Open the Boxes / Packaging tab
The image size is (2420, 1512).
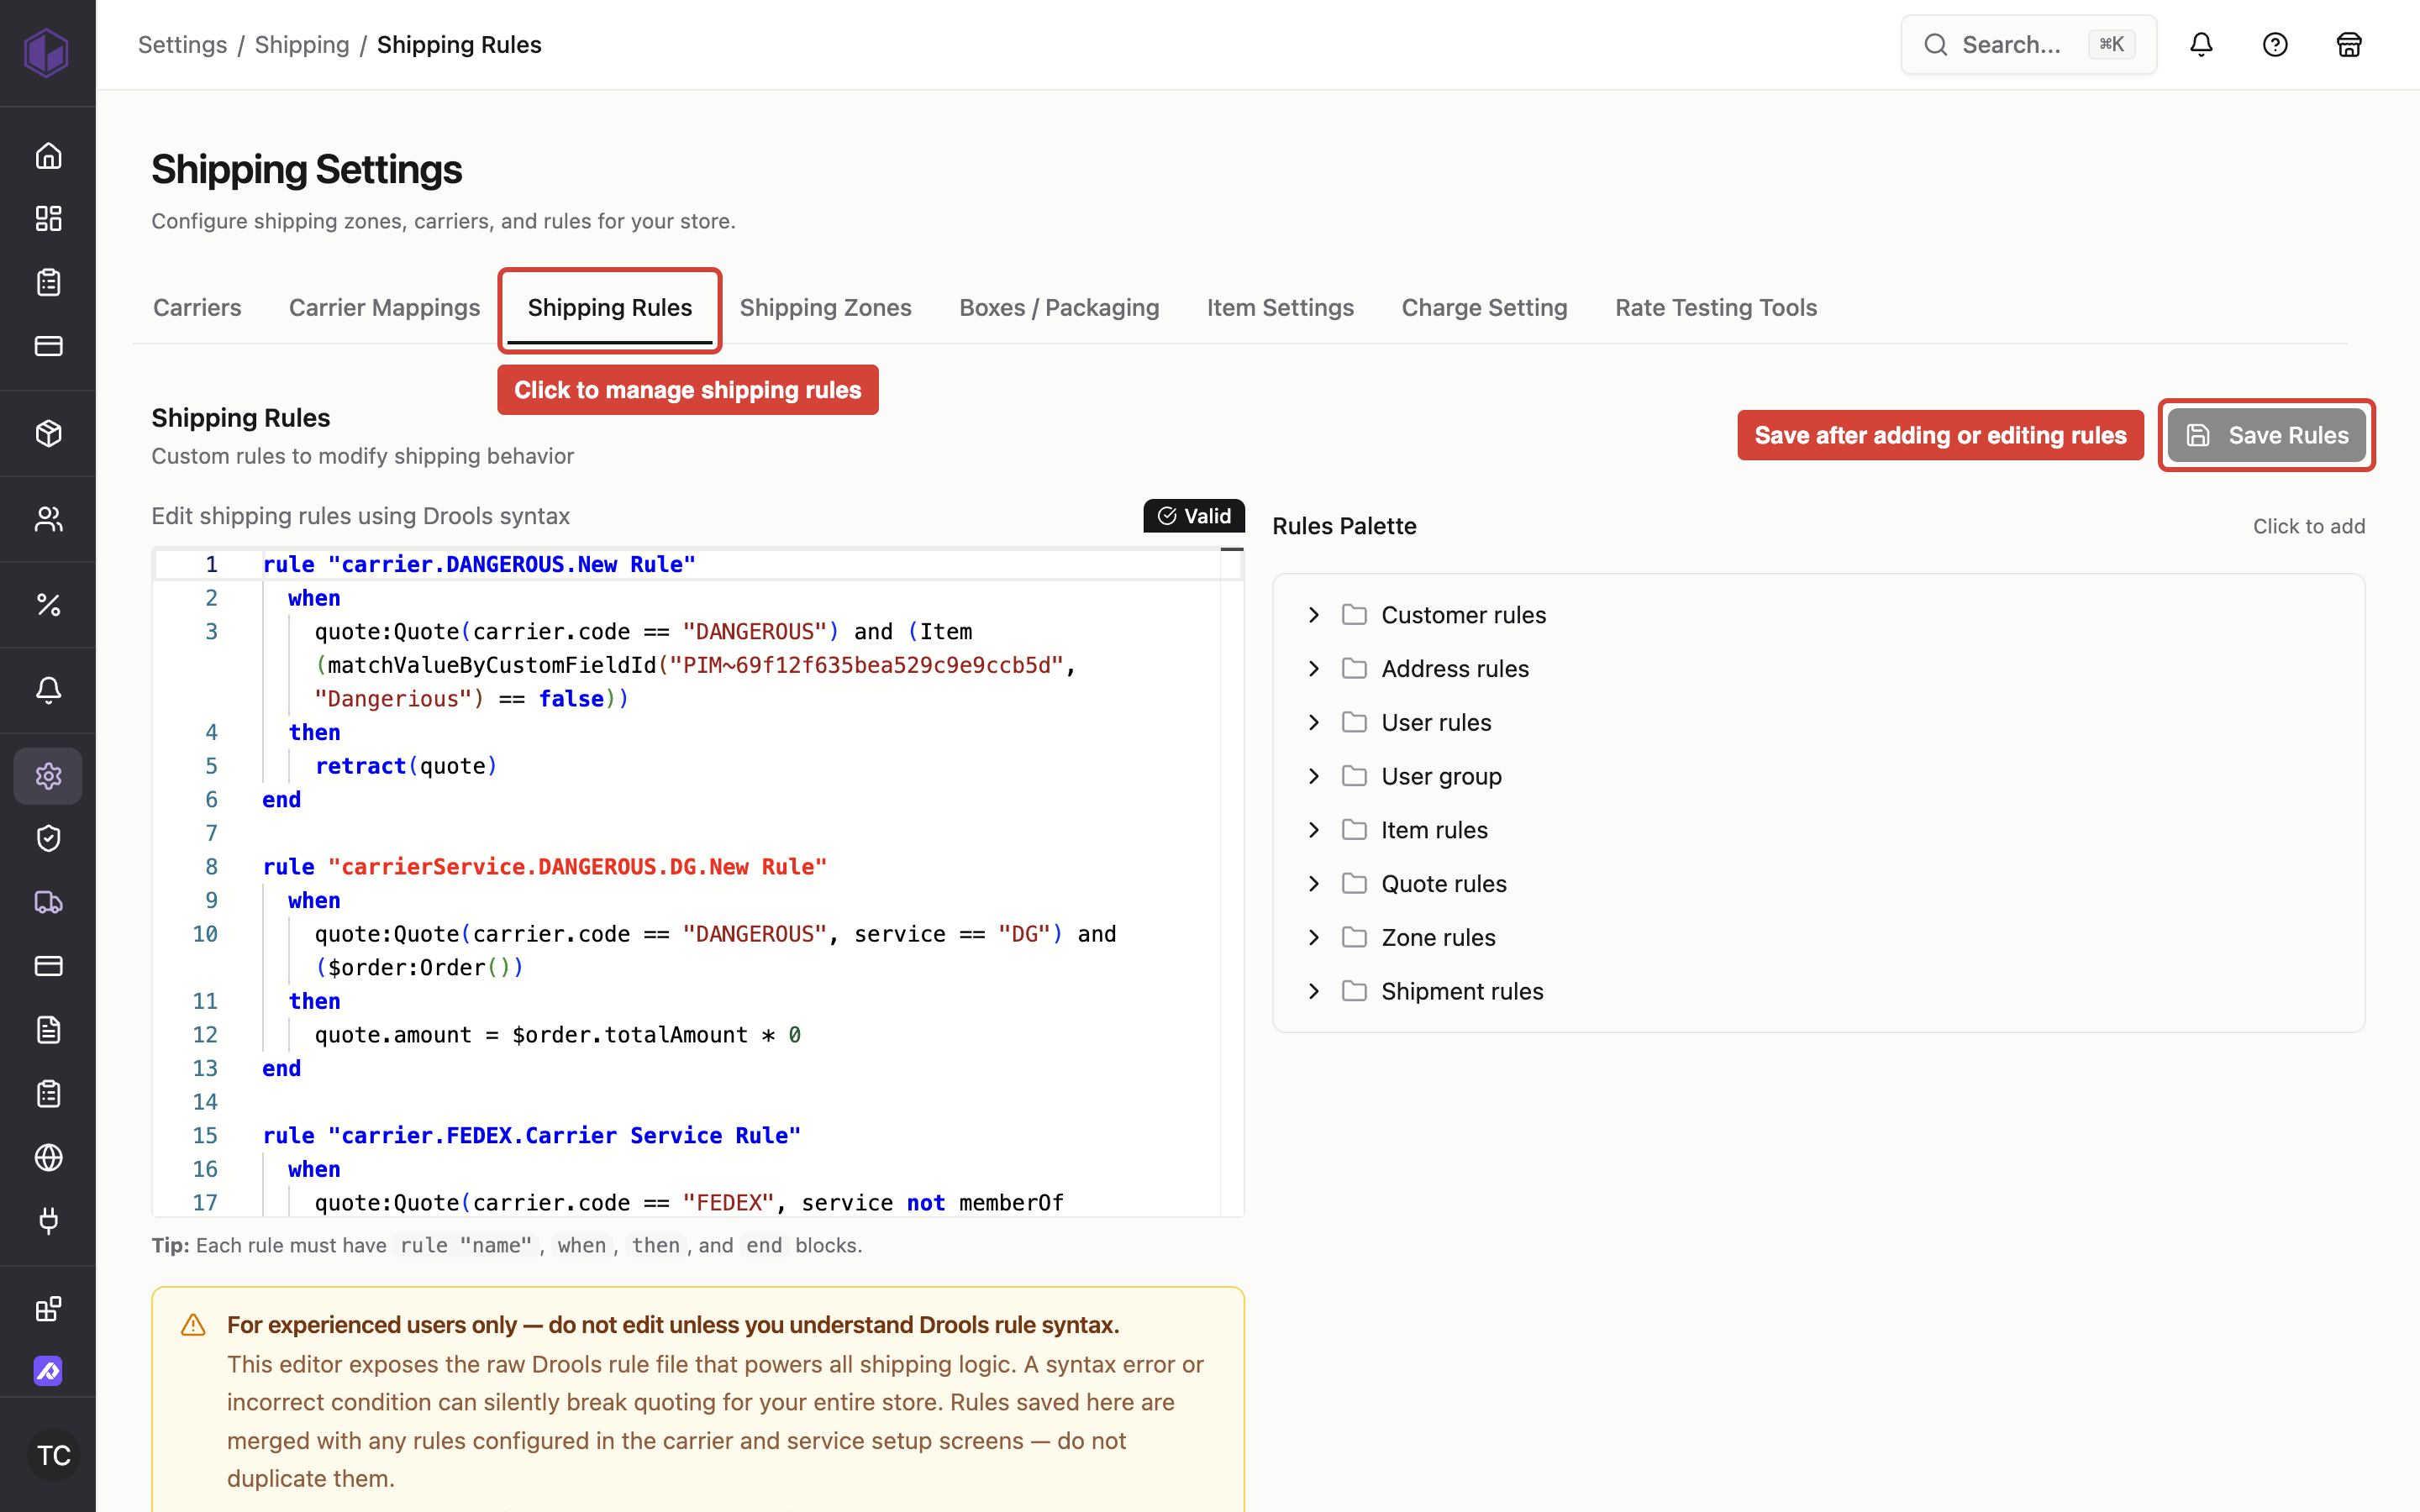[1059, 308]
